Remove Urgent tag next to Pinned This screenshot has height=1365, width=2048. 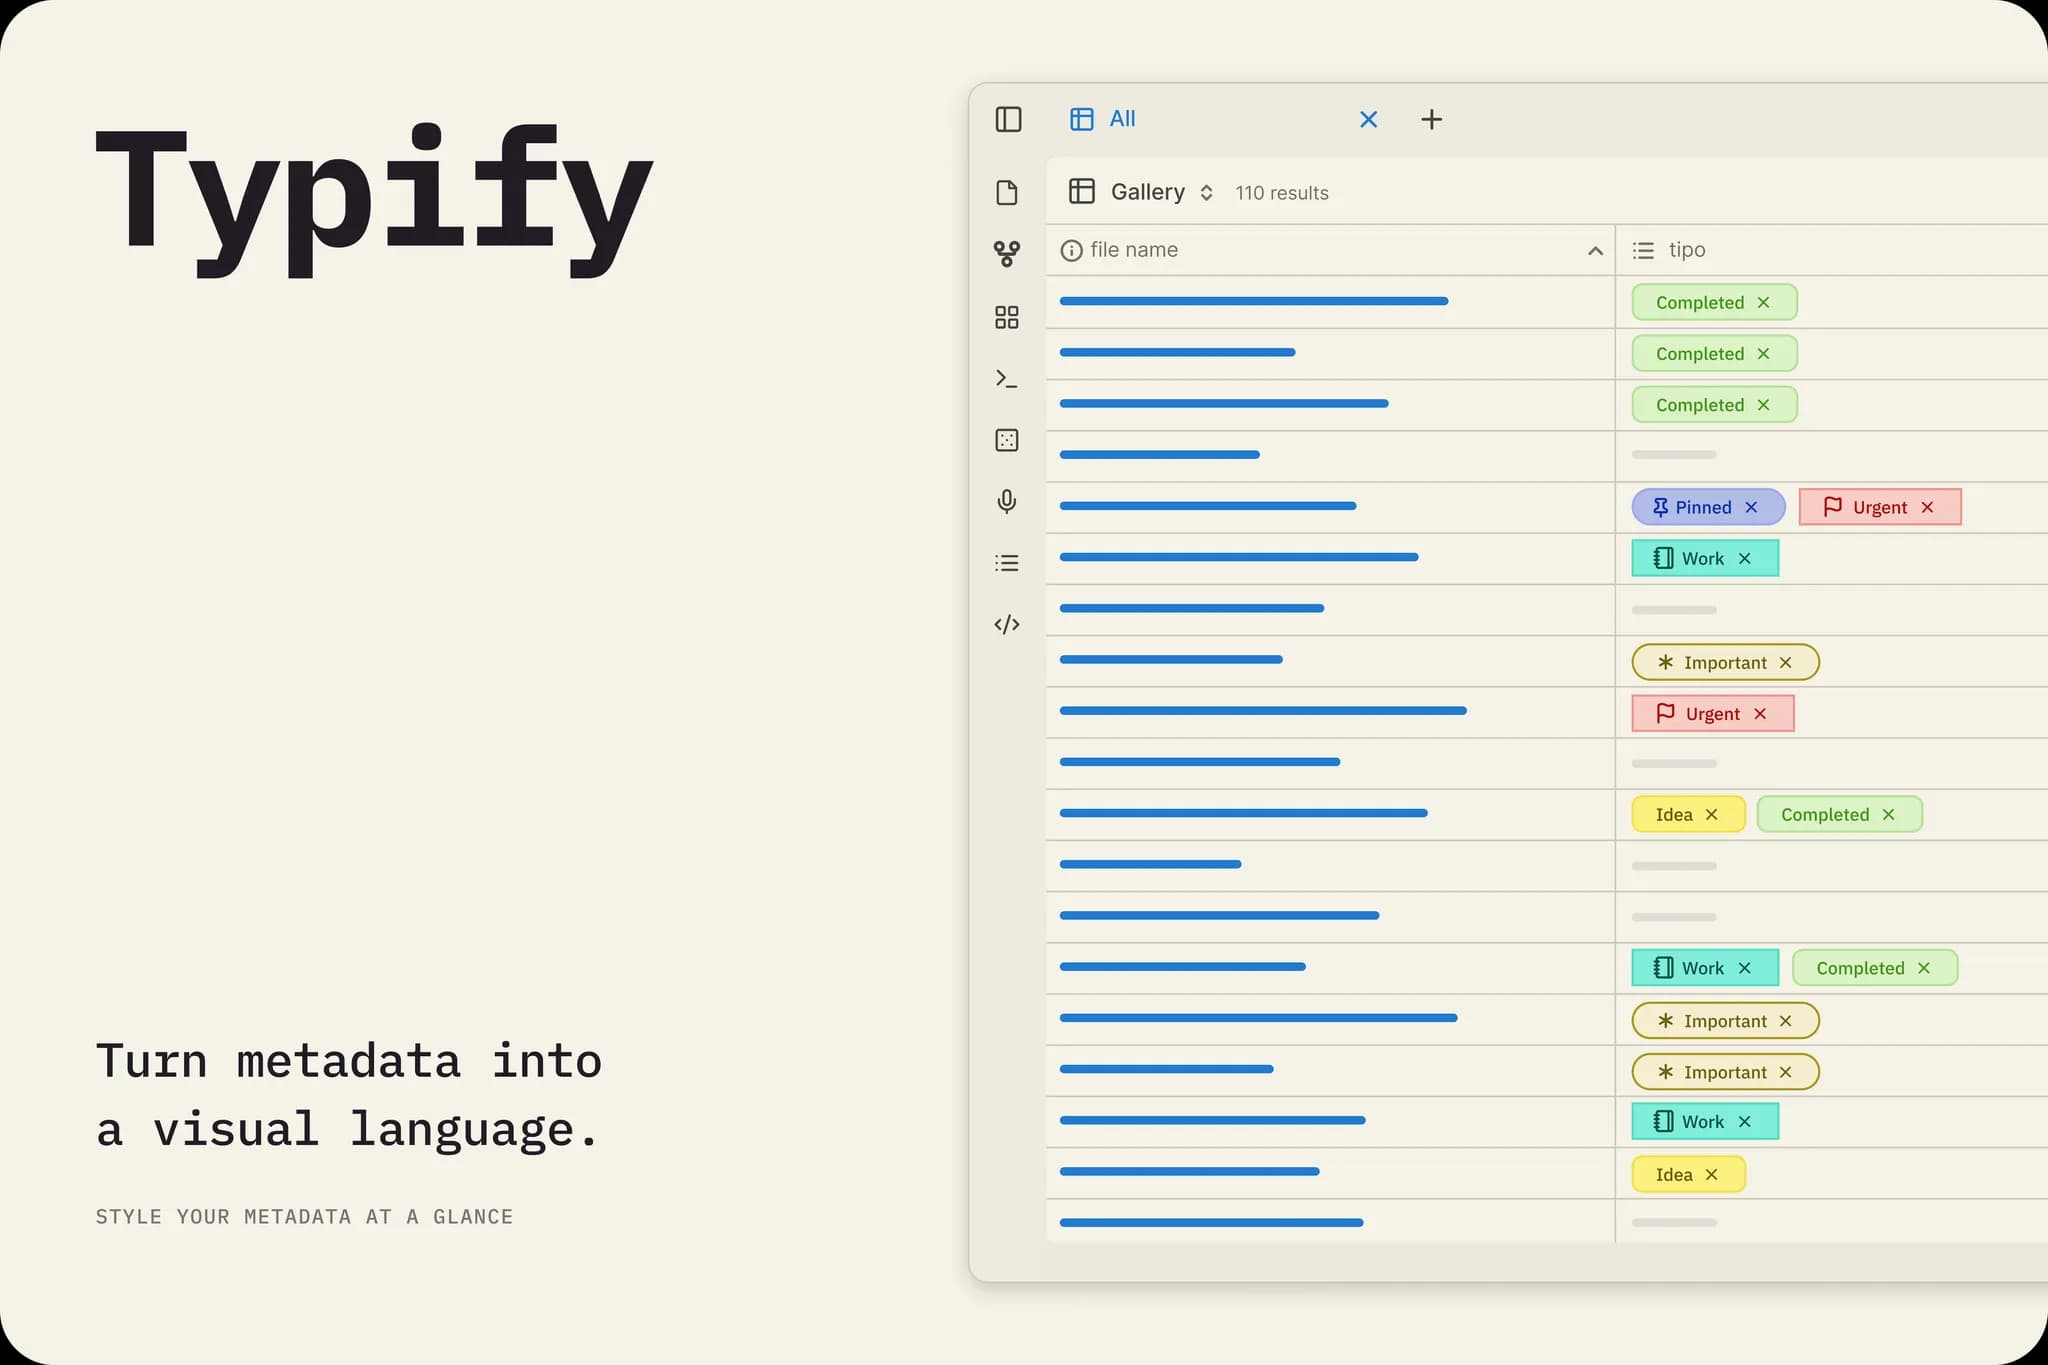[1928, 507]
